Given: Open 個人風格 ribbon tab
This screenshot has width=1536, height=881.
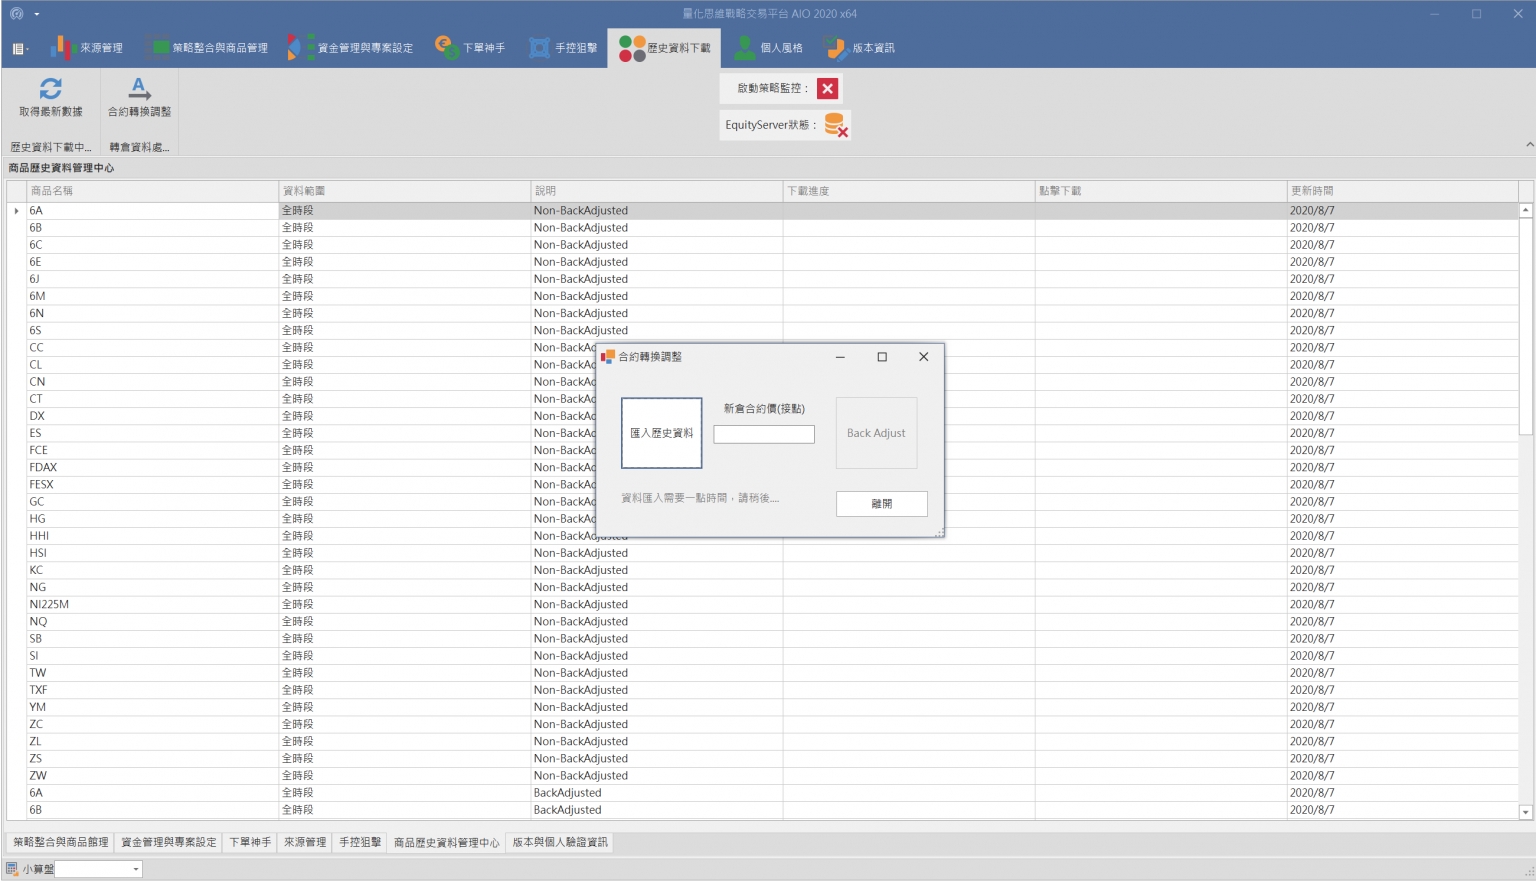Looking at the screenshot, I should [x=769, y=48].
